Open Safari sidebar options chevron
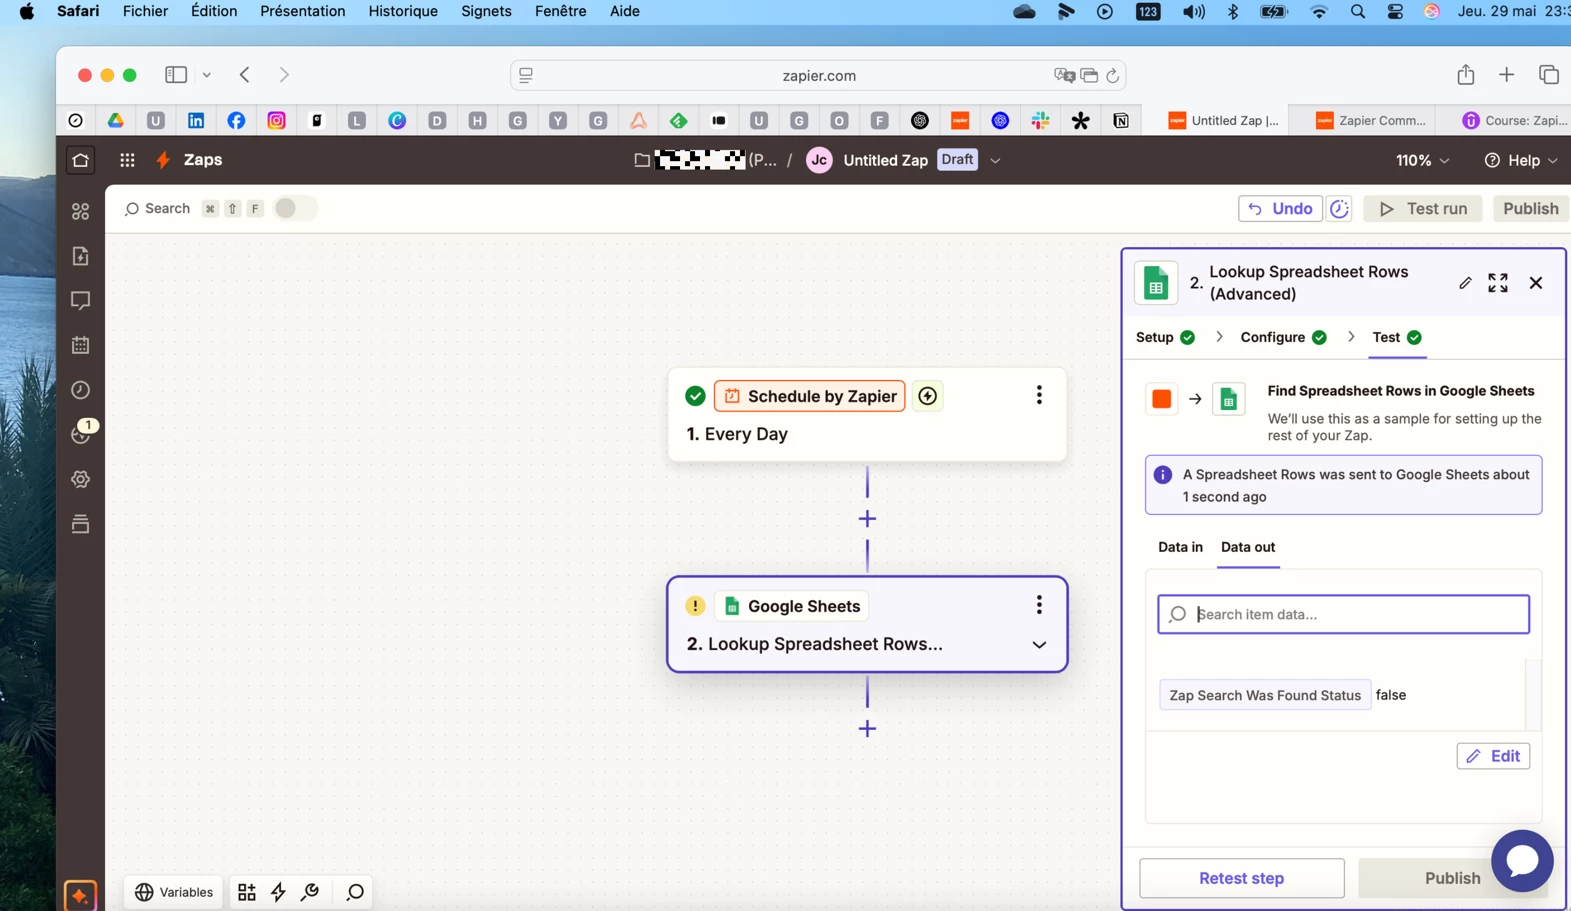1571x911 pixels. click(207, 75)
